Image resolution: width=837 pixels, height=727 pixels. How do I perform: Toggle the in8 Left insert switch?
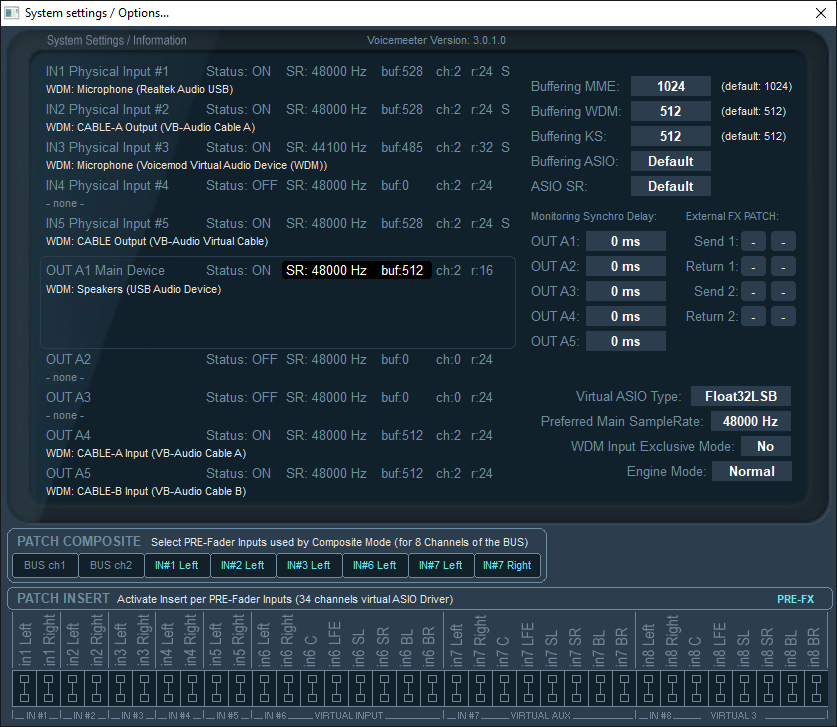pyautogui.click(x=648, y=688)
